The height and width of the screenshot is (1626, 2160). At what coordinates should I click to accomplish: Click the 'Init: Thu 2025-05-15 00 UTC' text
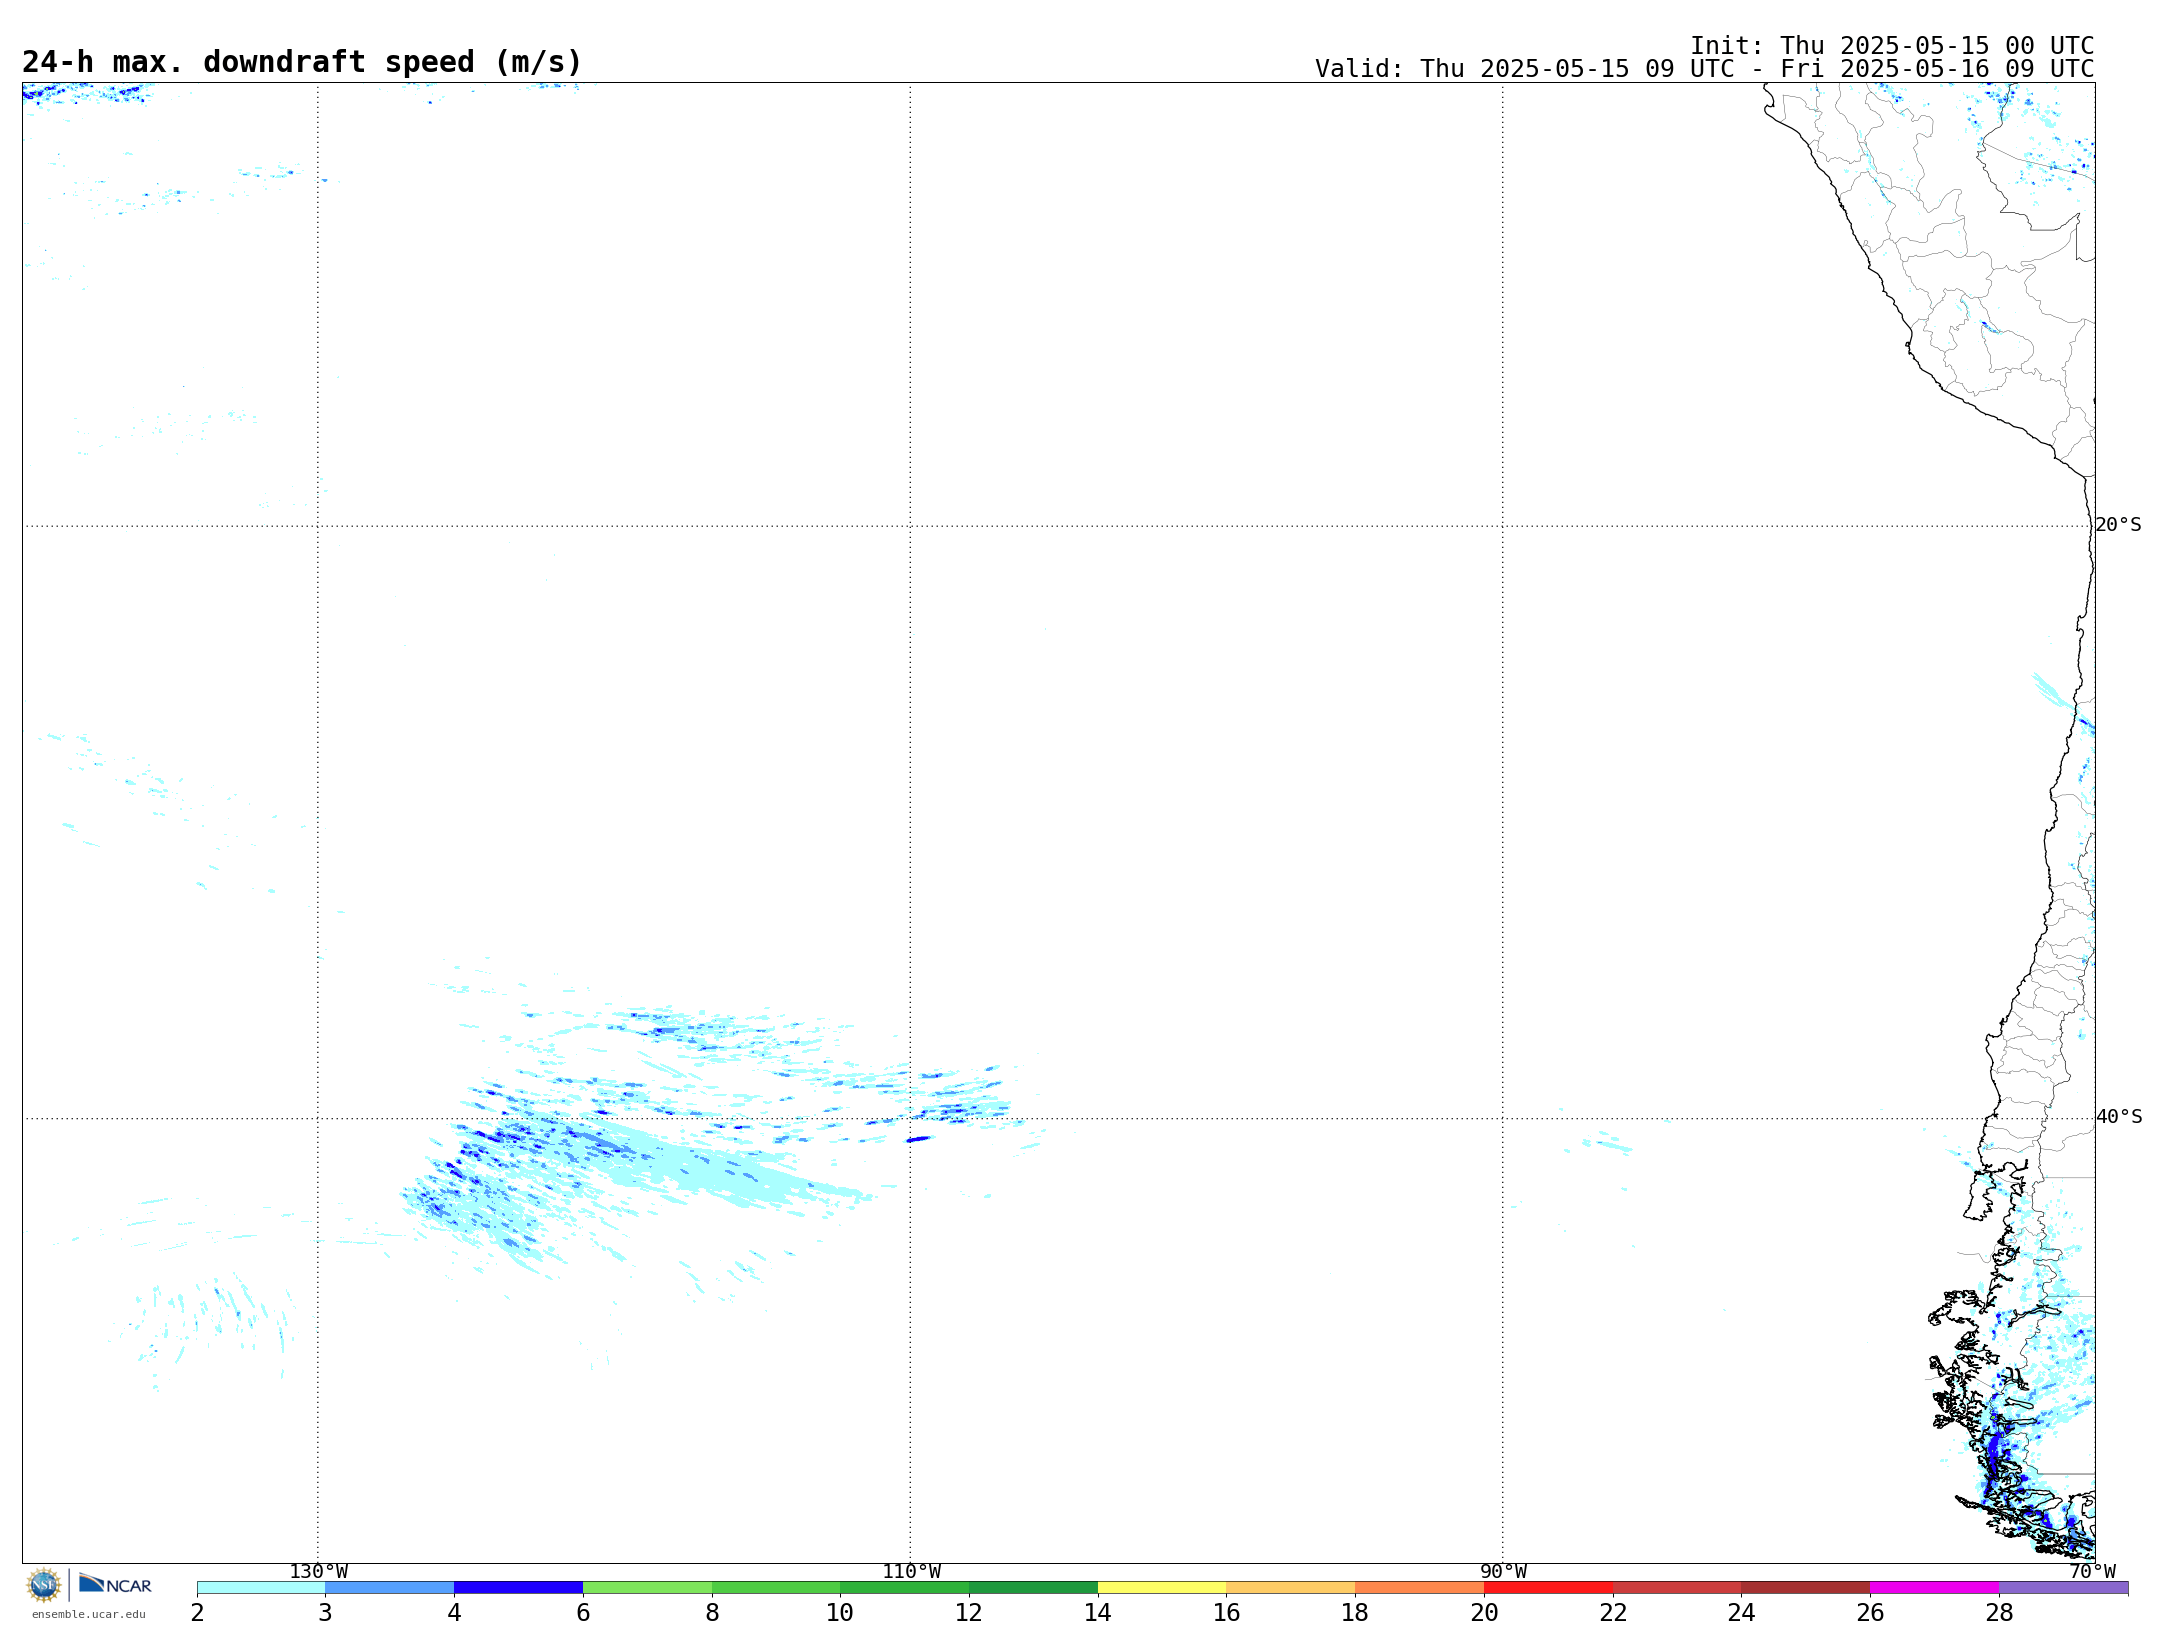point(1892,46)
